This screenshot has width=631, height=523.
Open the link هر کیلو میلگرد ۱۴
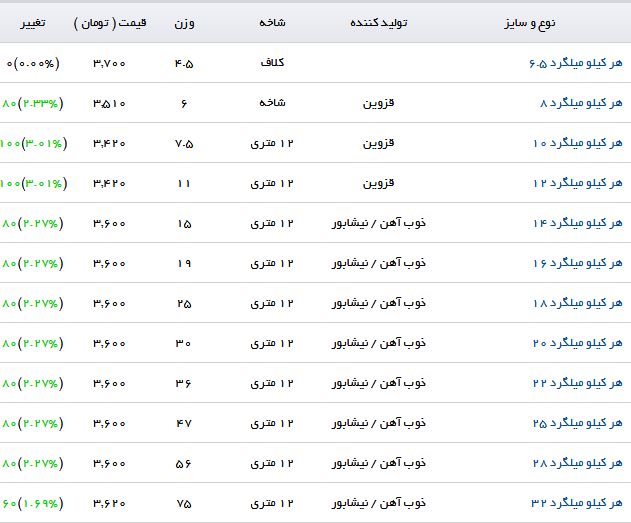click(x=577, y=223)
